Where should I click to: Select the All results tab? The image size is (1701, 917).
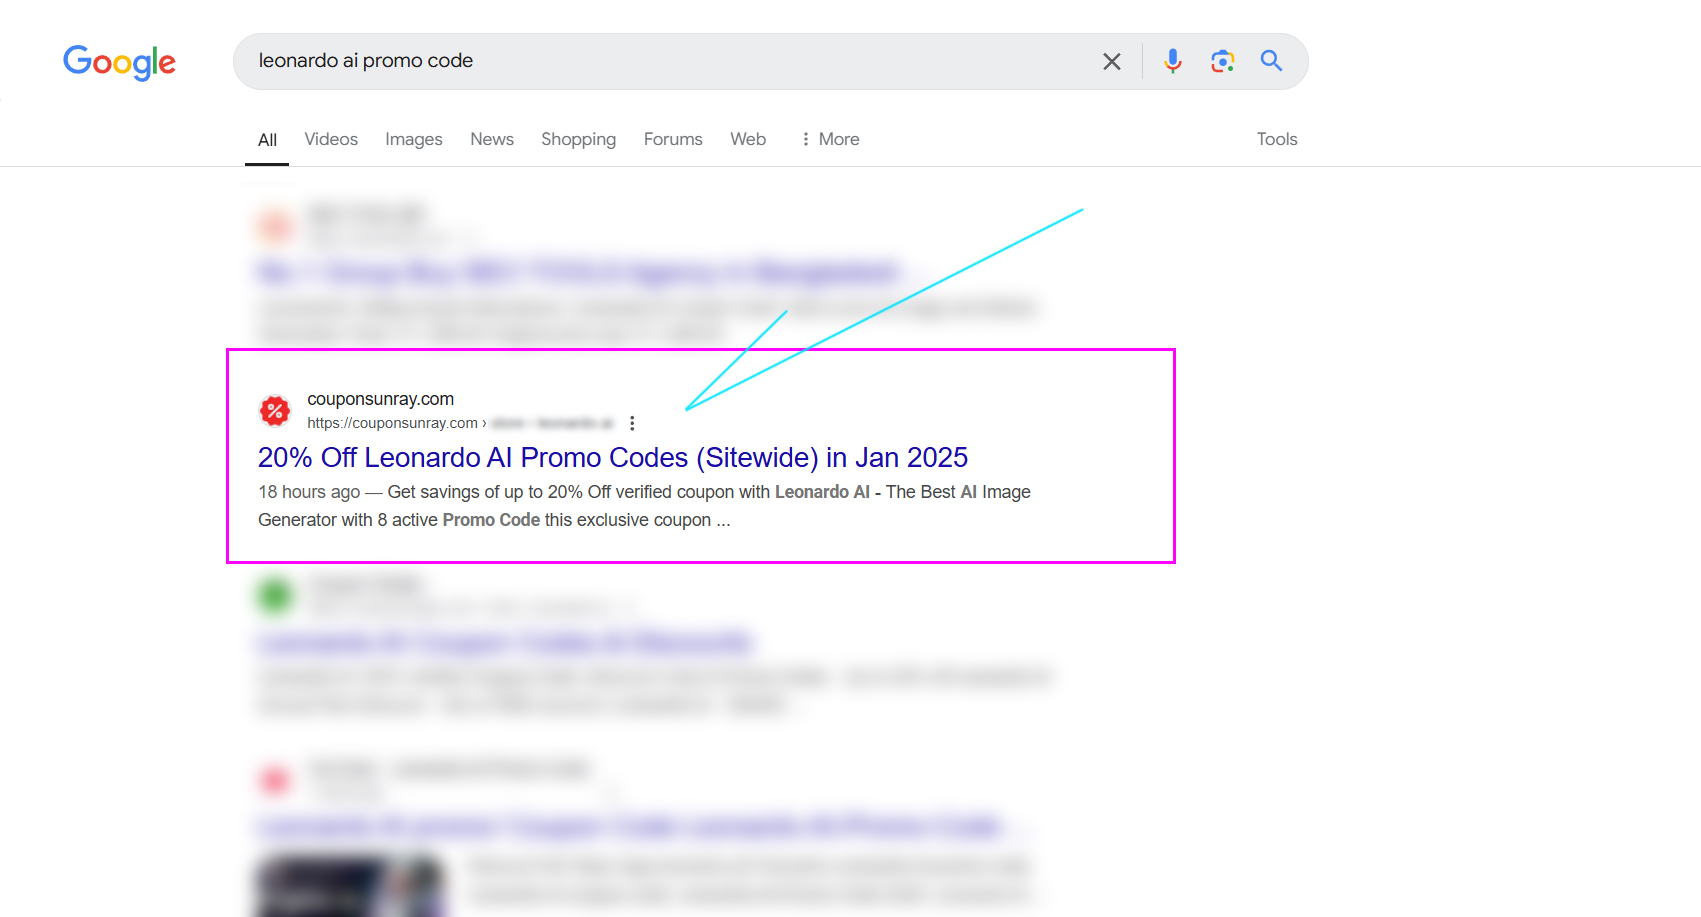[267, 140]
